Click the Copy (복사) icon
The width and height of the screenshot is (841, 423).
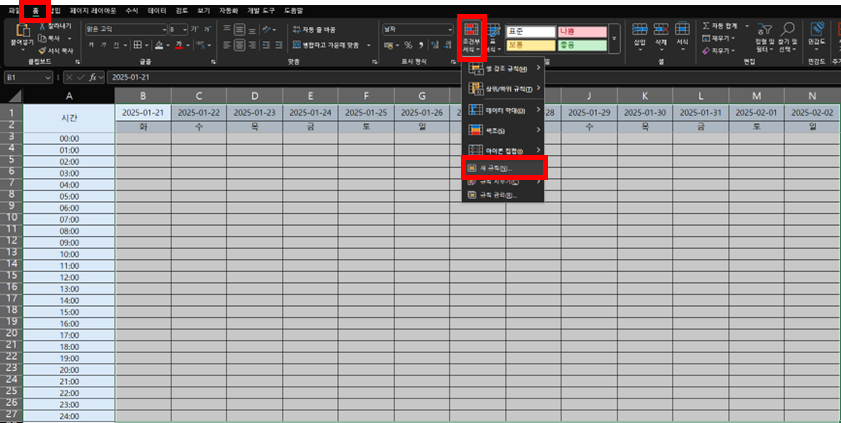point(43,39)
